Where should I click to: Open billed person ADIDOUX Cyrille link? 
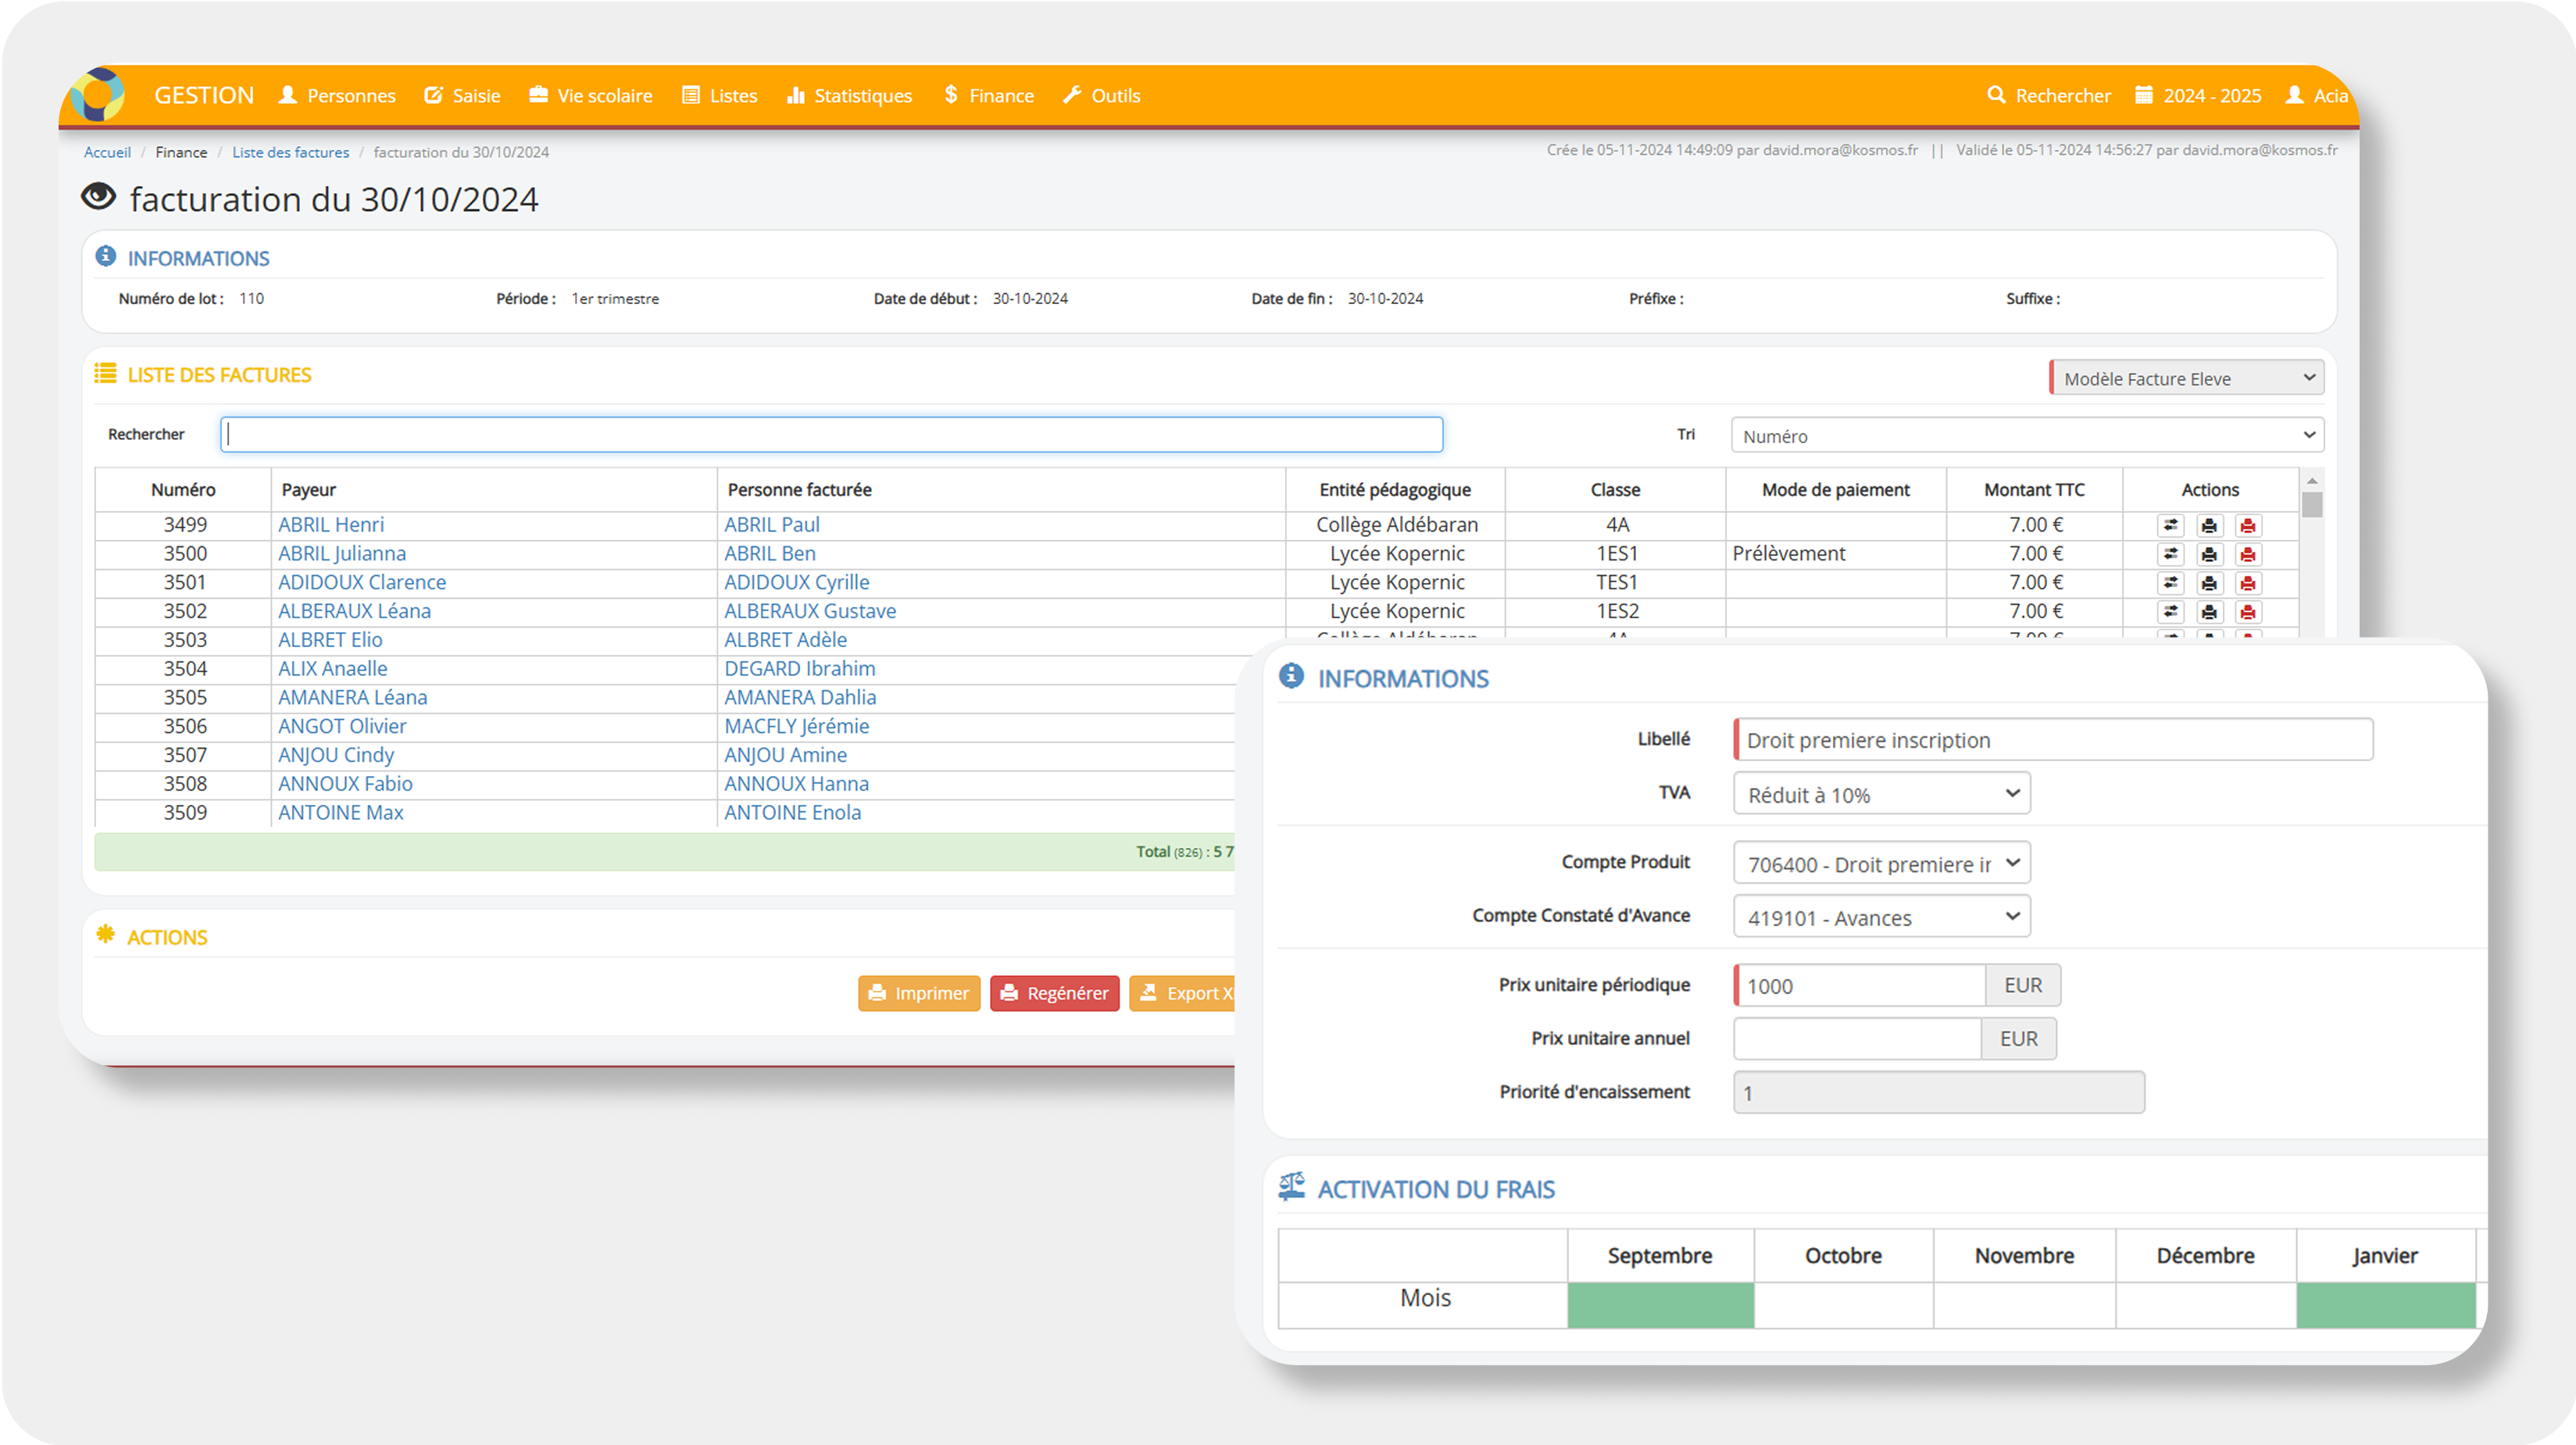click(x=797, y=583)
